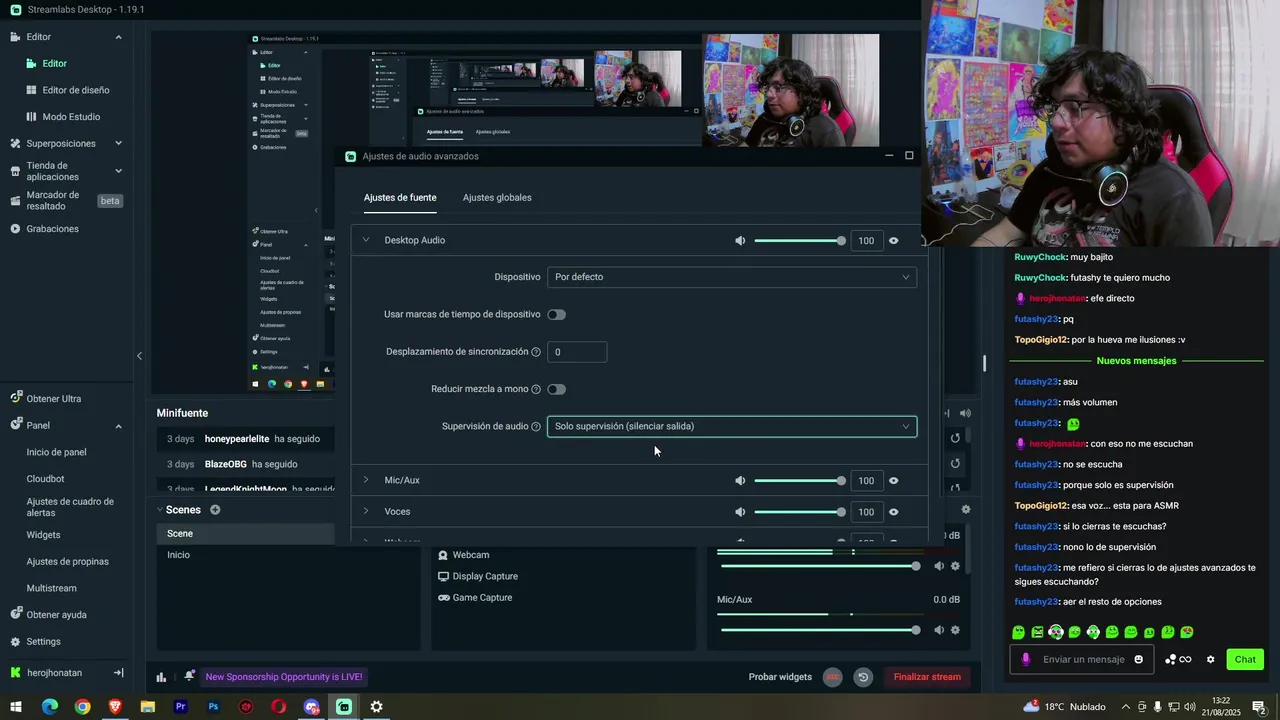Open the 'Supervisión de audio' dropdown

(732, 426)
